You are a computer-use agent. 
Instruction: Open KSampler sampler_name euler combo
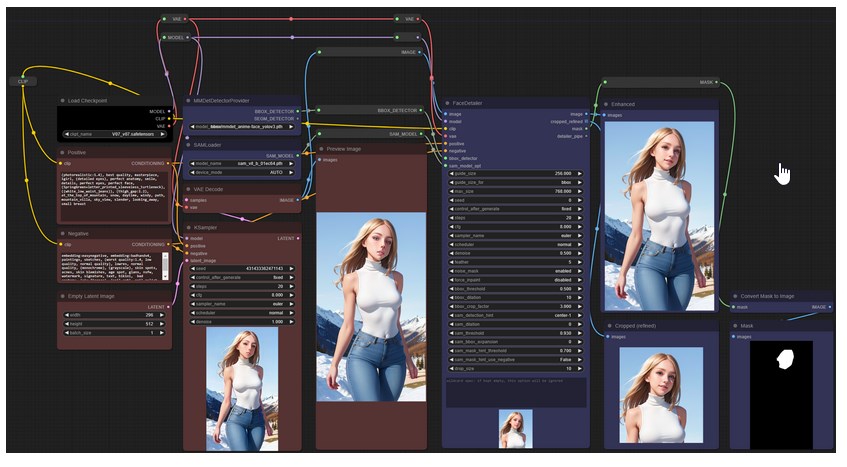(x=242, y=304)
